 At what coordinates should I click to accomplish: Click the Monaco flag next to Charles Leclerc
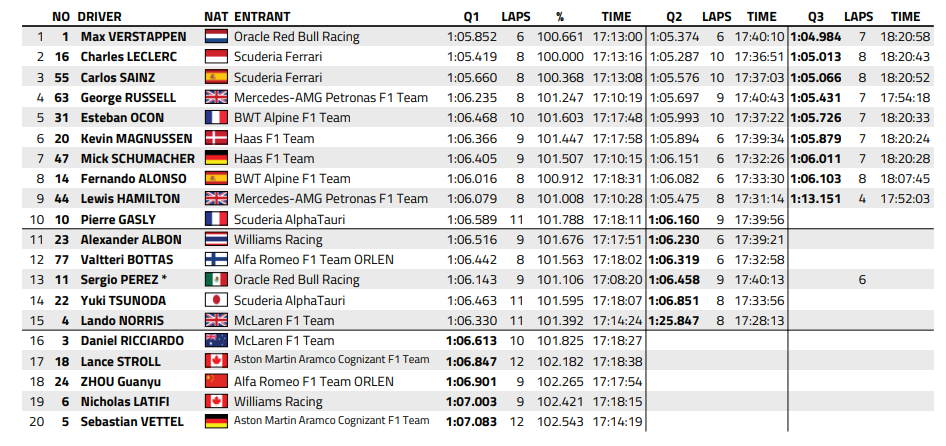coord(216,57)
